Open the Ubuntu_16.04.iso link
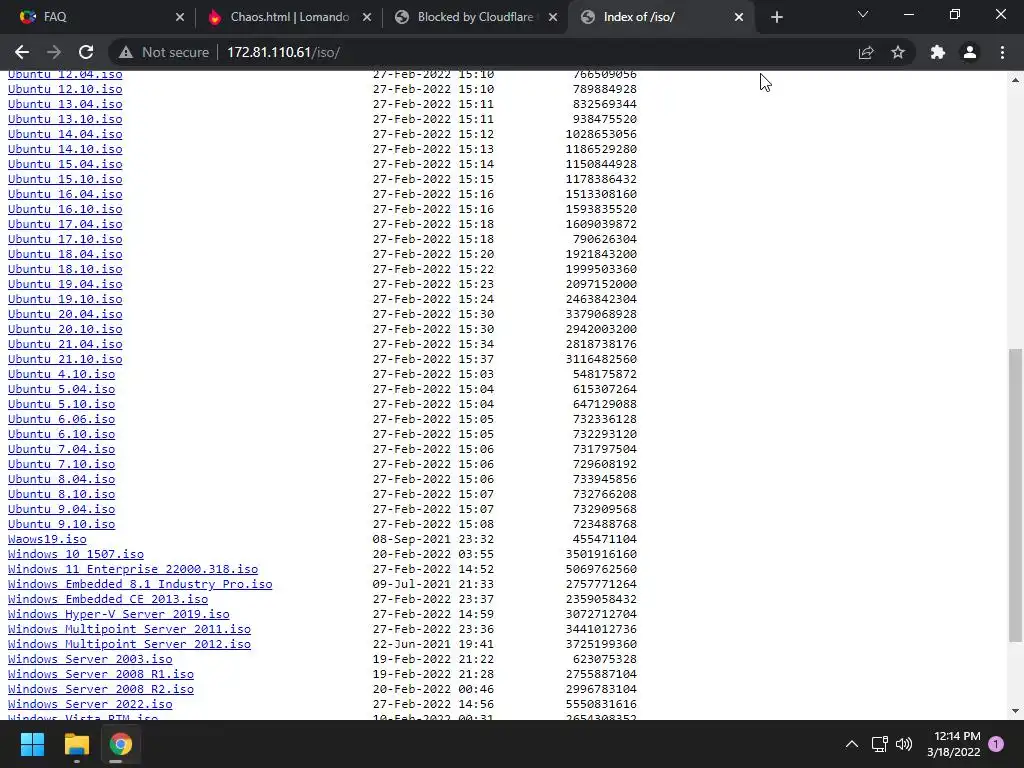 (65, 194)
